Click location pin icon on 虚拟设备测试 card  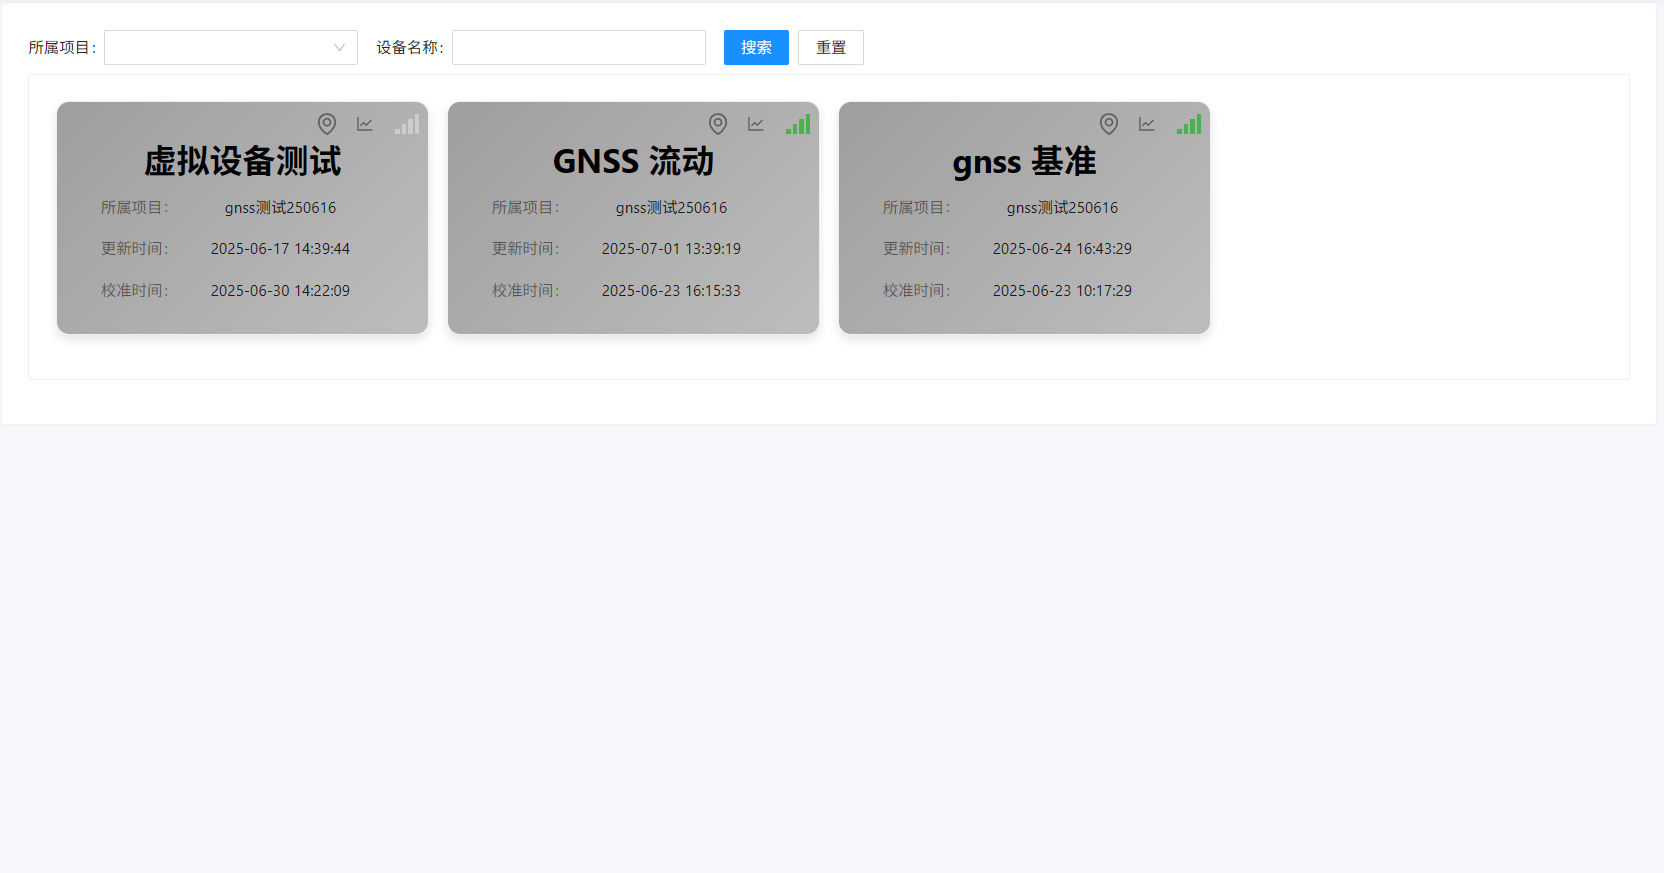[x=327, y=124]
